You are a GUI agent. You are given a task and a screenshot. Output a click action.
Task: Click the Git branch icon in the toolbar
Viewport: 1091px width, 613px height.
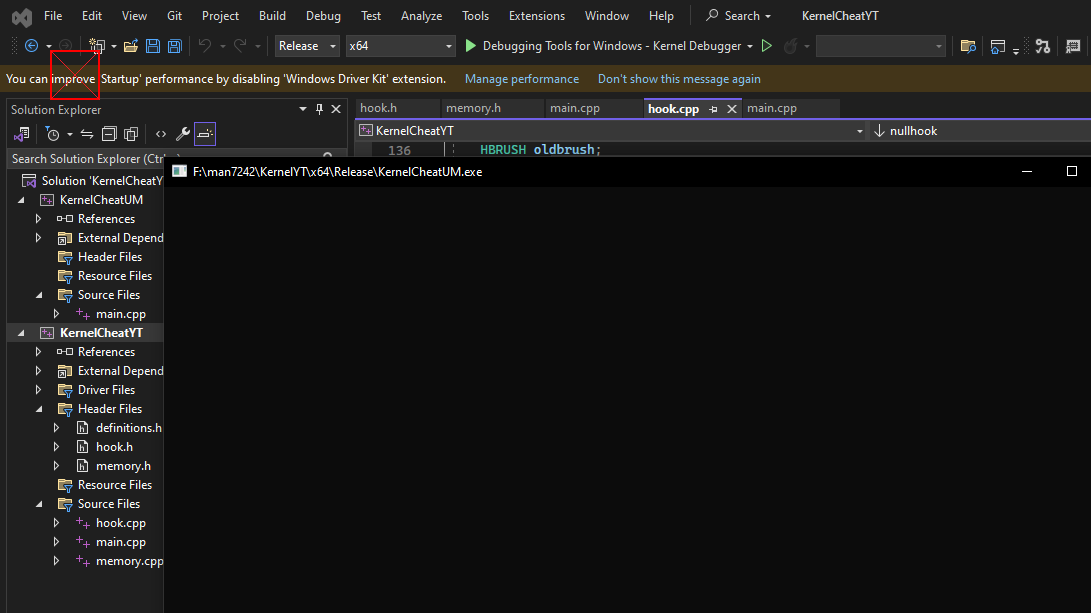1042,46
